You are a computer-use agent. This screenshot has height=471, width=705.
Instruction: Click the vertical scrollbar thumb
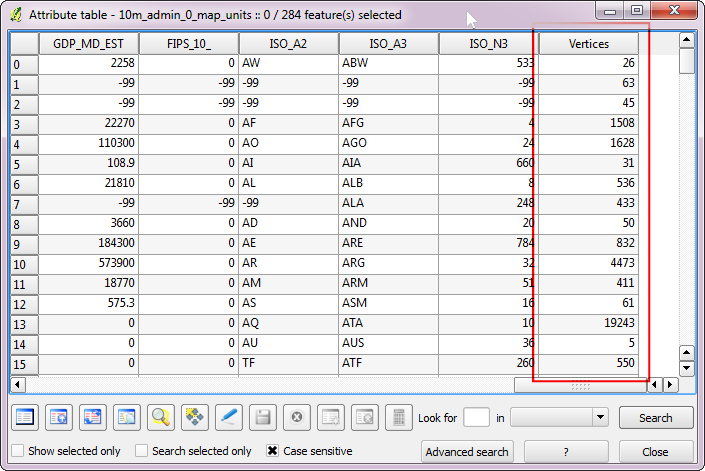687,62
